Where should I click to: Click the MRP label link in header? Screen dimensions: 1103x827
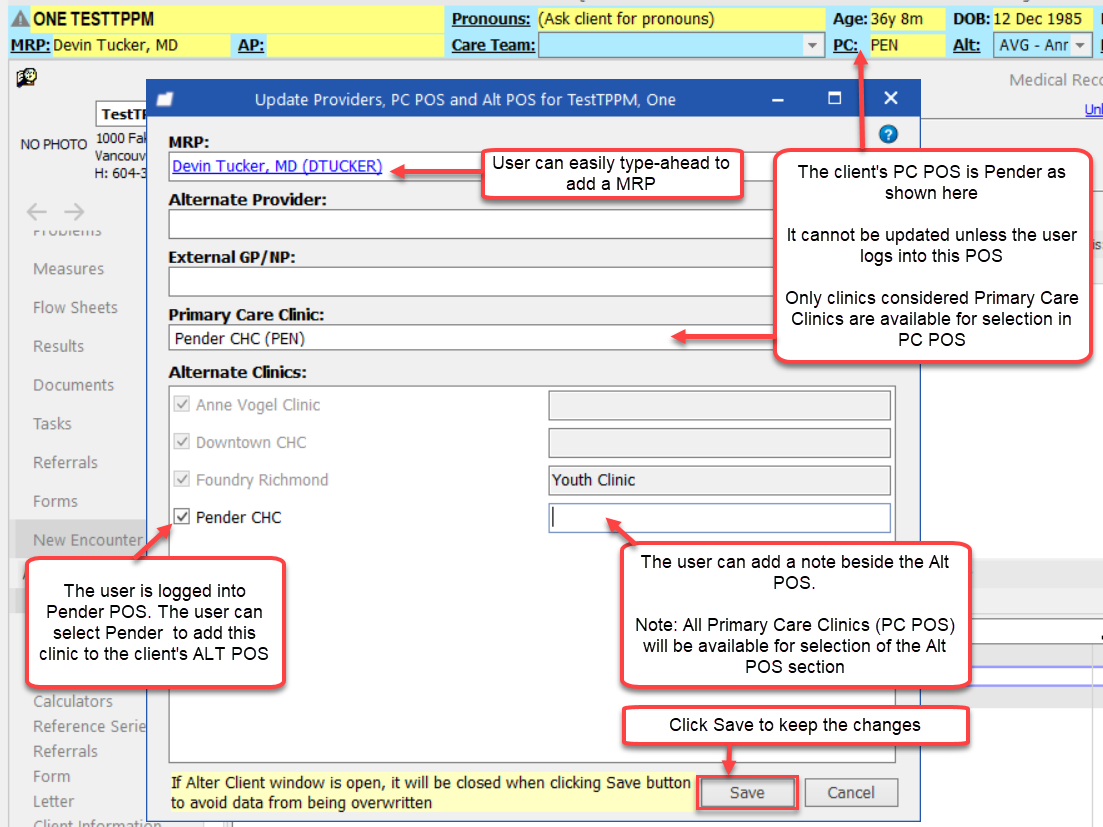coord(30,46)
